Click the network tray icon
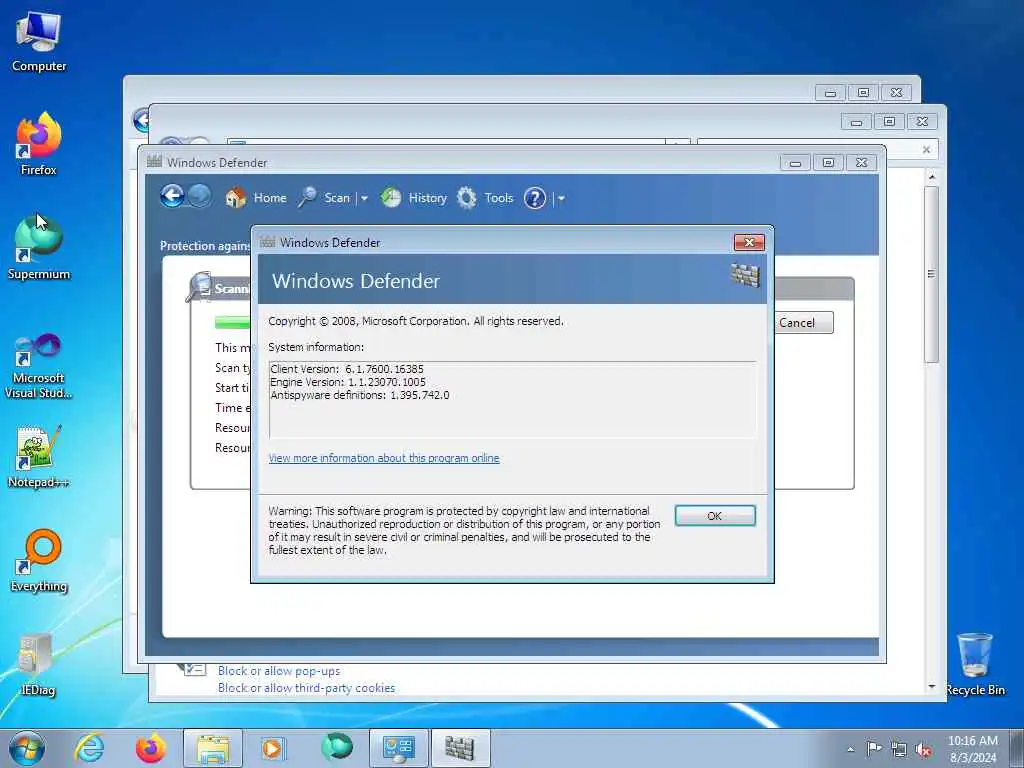The image size is (1024, 768). (x=899, y=750)
